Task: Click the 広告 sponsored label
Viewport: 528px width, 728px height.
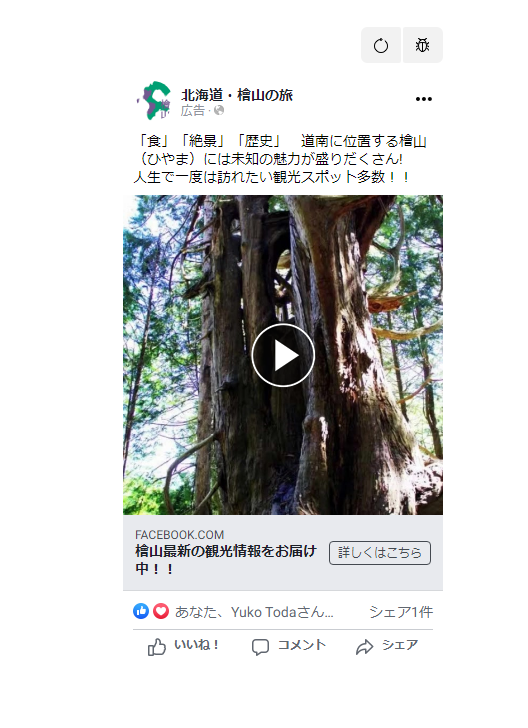Action: click(x=193, y=110)
